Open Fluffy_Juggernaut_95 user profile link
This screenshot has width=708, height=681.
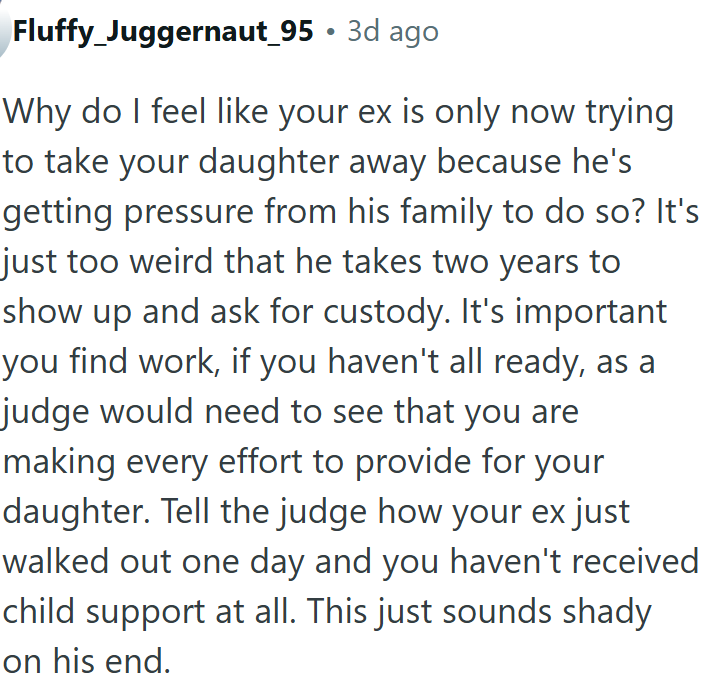(163, 31)
